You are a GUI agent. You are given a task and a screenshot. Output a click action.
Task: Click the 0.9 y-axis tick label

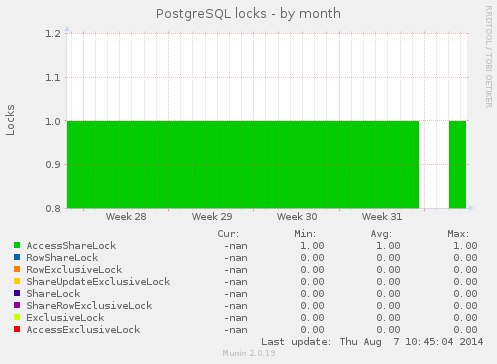pyautogui.click(x=53, y=165)
